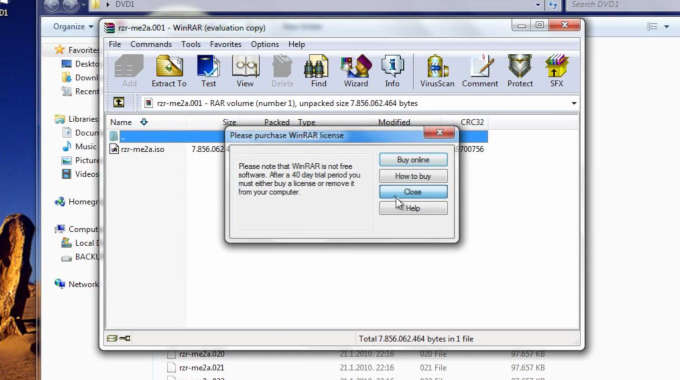
Task: Close the license dialog with Close button
Action: [x=413, y=192]
